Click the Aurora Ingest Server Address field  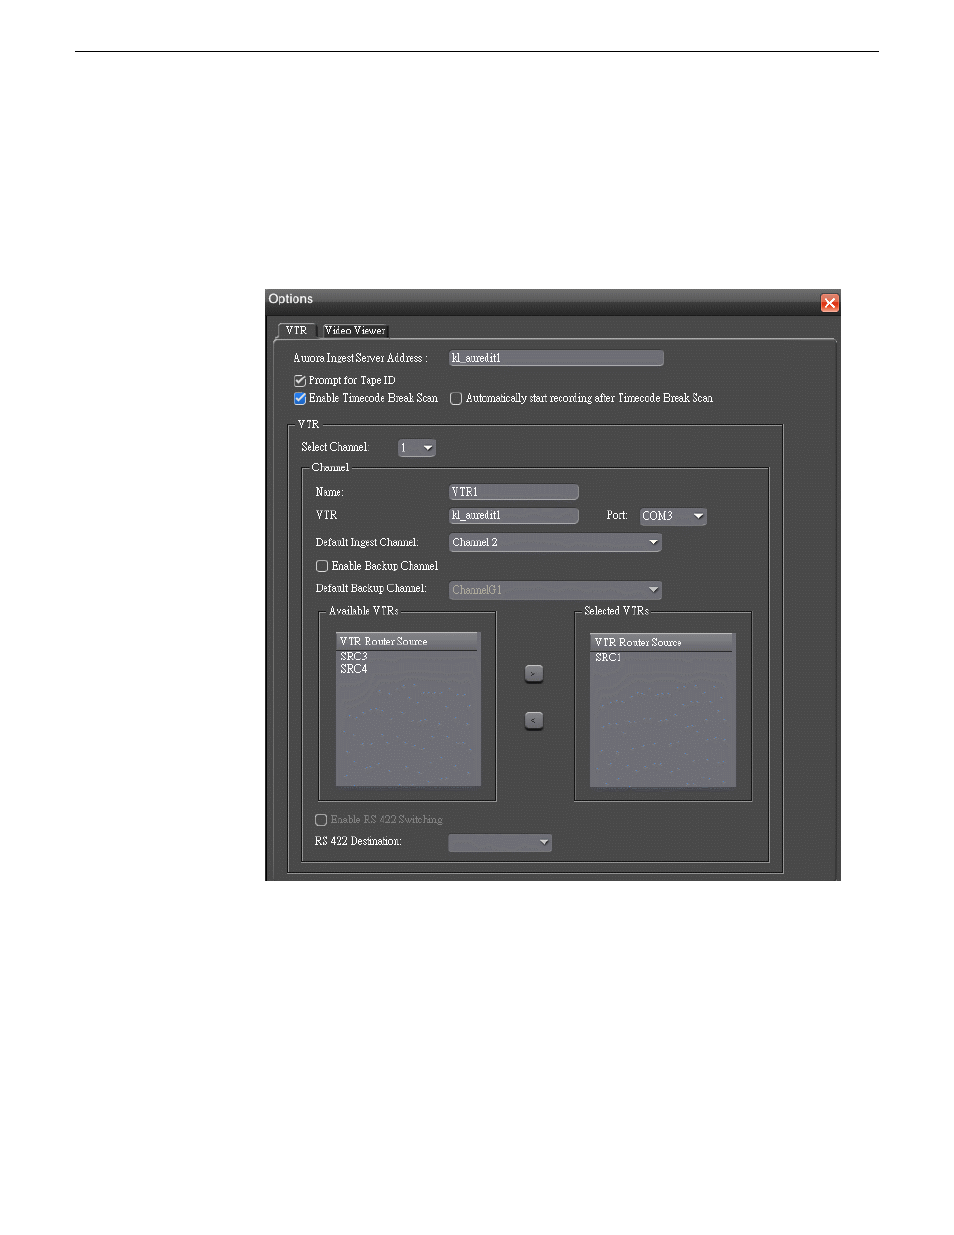point(556,358)
